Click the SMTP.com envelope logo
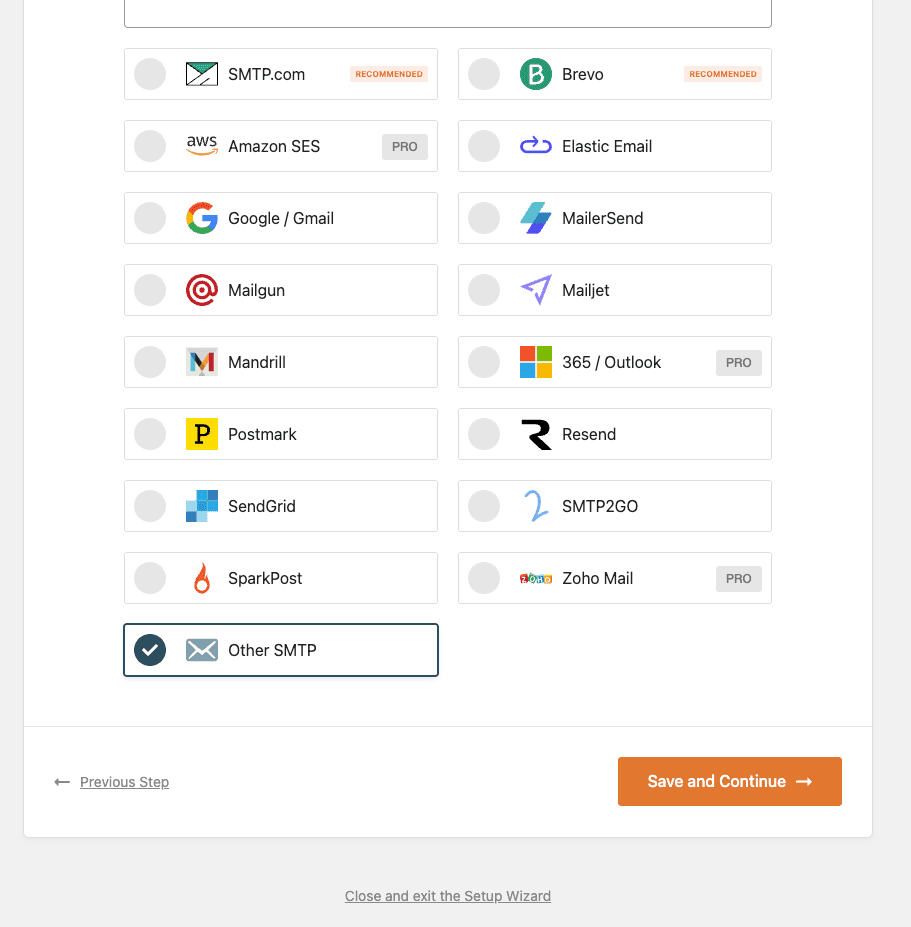The image size is (911, 927). [202, 74]
